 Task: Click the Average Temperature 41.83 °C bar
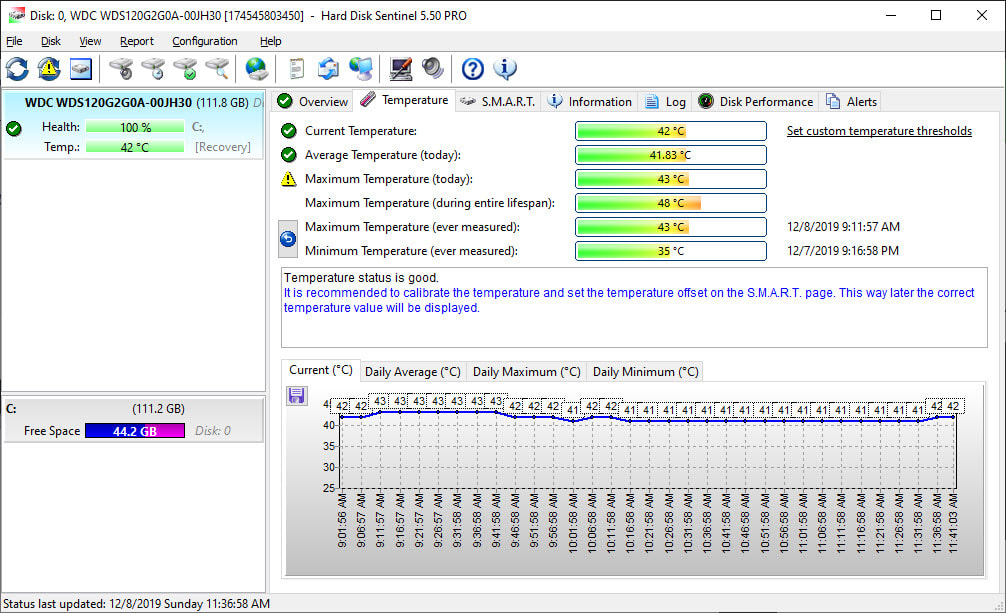coord(670,155)
